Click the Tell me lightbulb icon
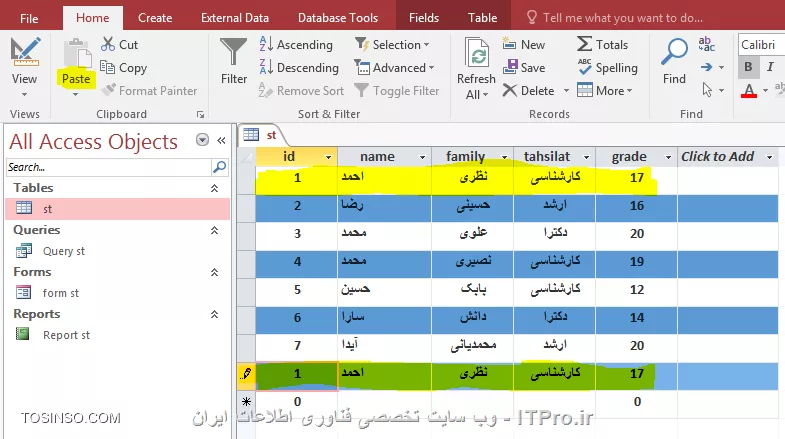Viewport: 785px width, 439px height. (x=532, y=18)
